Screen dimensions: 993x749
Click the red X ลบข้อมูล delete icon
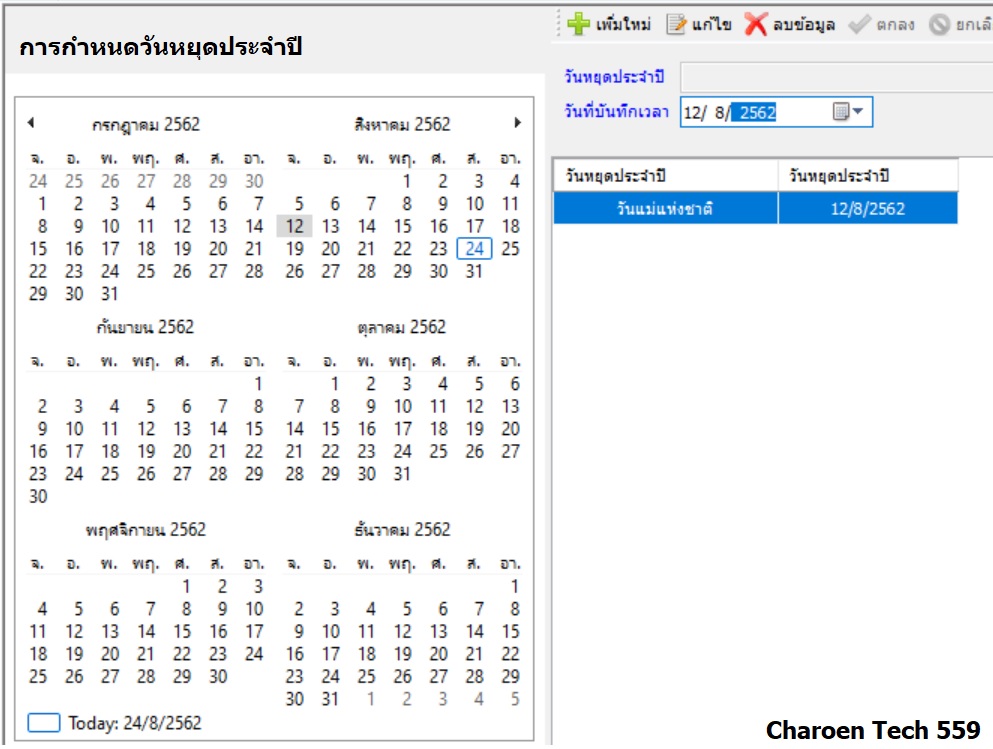click(756, 25)
